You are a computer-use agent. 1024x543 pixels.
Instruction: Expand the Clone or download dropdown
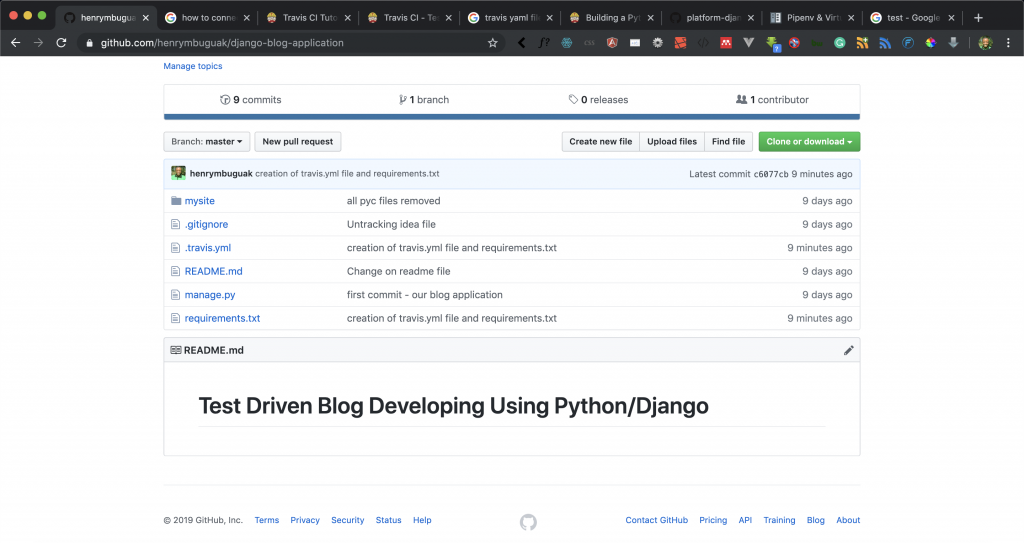tap(809, 141)
